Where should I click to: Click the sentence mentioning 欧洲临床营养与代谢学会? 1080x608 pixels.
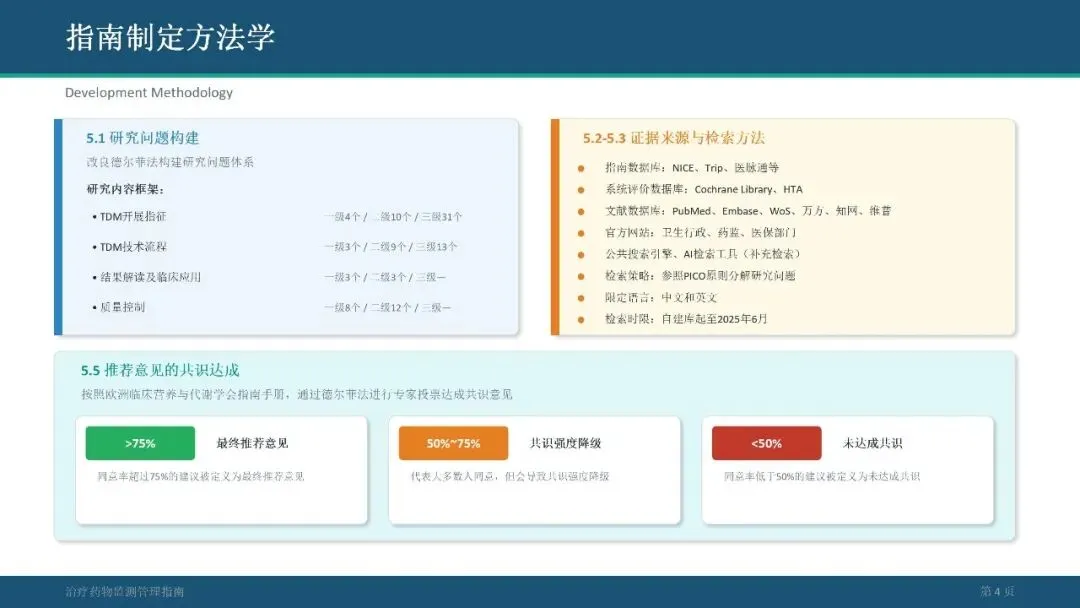coord(297,395)
